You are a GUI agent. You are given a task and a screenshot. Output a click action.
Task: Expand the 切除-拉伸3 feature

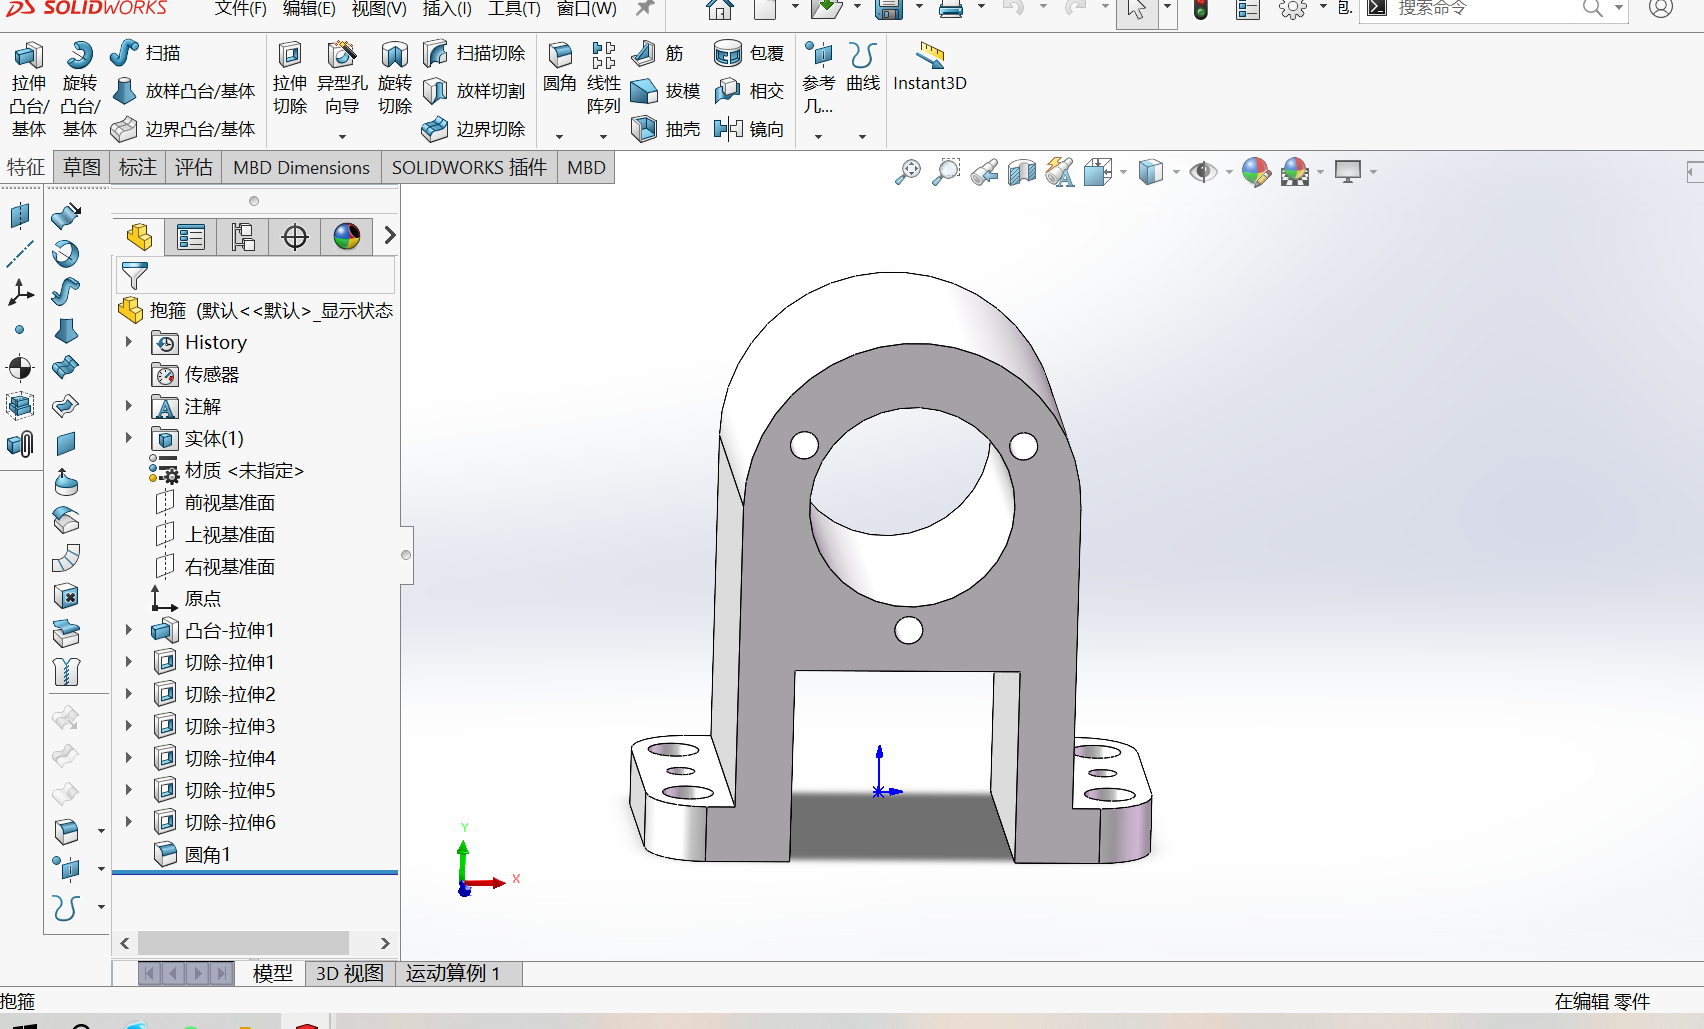(129, 726)
